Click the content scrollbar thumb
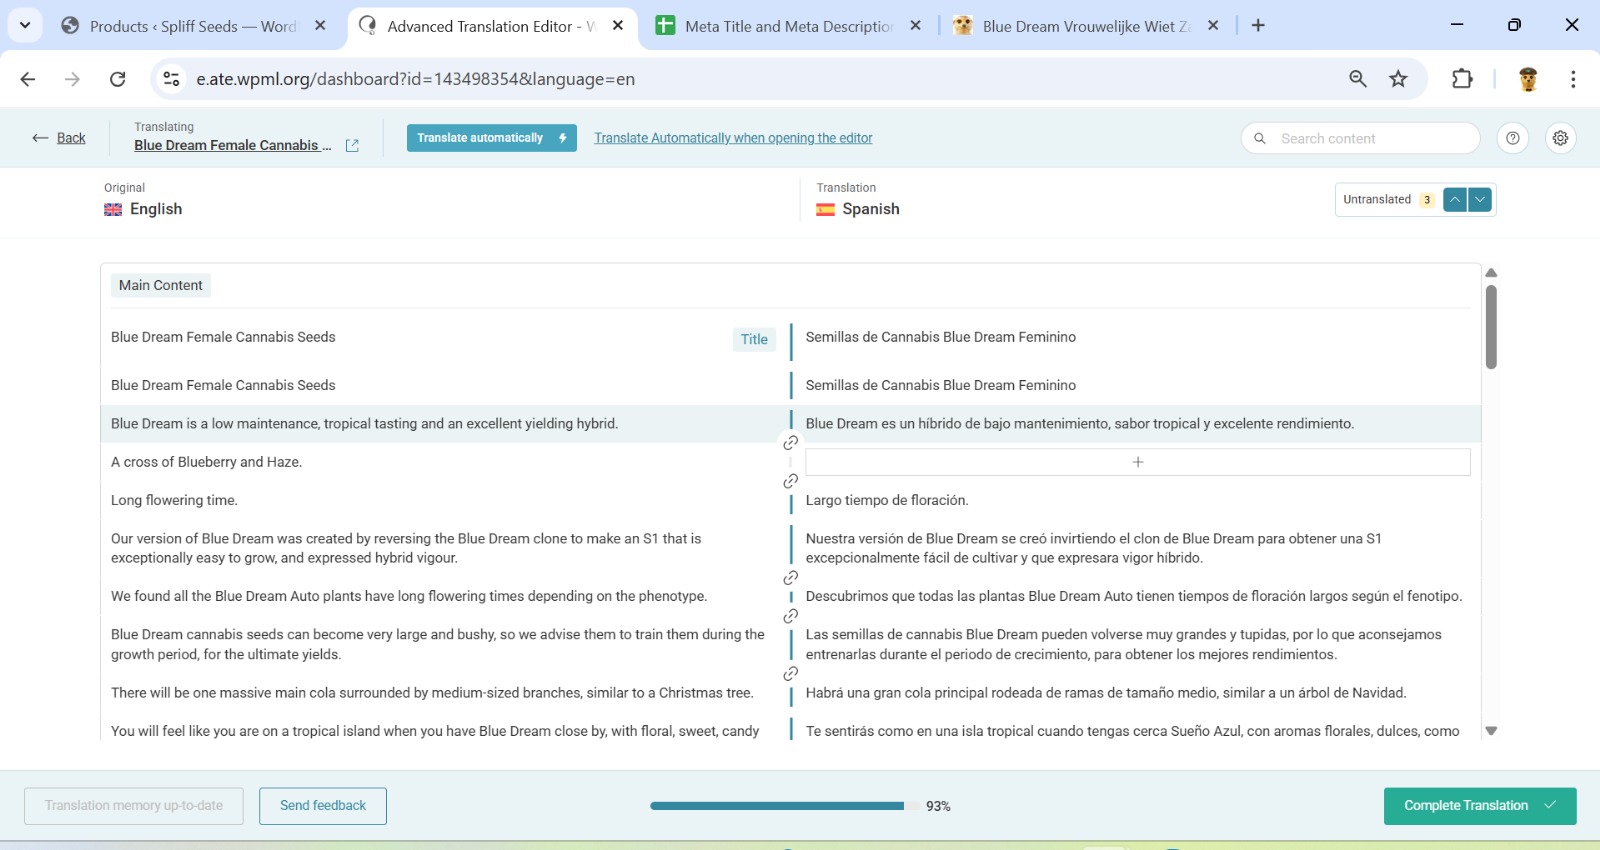1600x850 pixels. 1491,327
